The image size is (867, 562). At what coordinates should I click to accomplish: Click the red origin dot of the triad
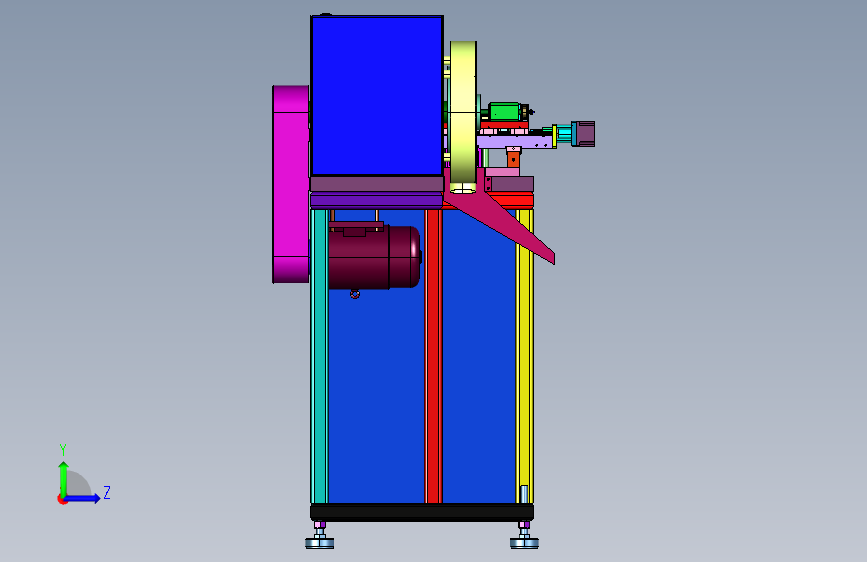tap(62, 499)
